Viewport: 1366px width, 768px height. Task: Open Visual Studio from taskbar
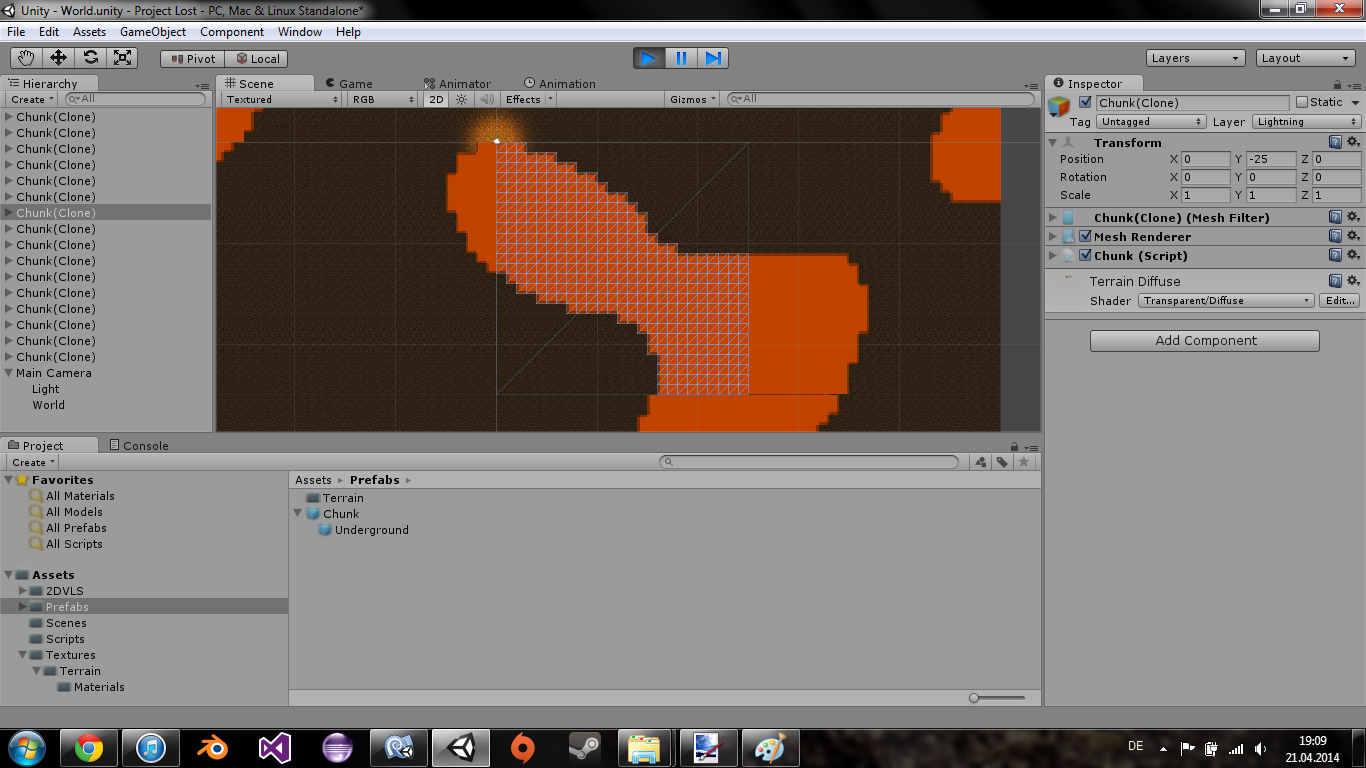coord(274,747)
